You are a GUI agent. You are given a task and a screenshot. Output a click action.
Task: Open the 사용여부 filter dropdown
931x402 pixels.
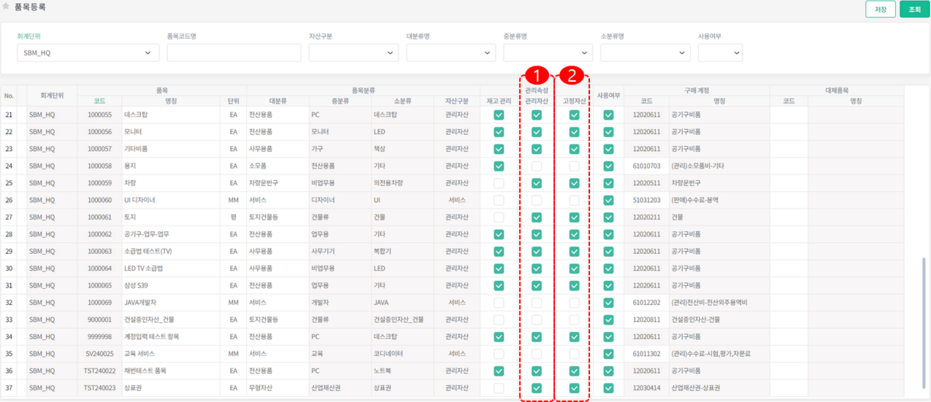point(720,52)
